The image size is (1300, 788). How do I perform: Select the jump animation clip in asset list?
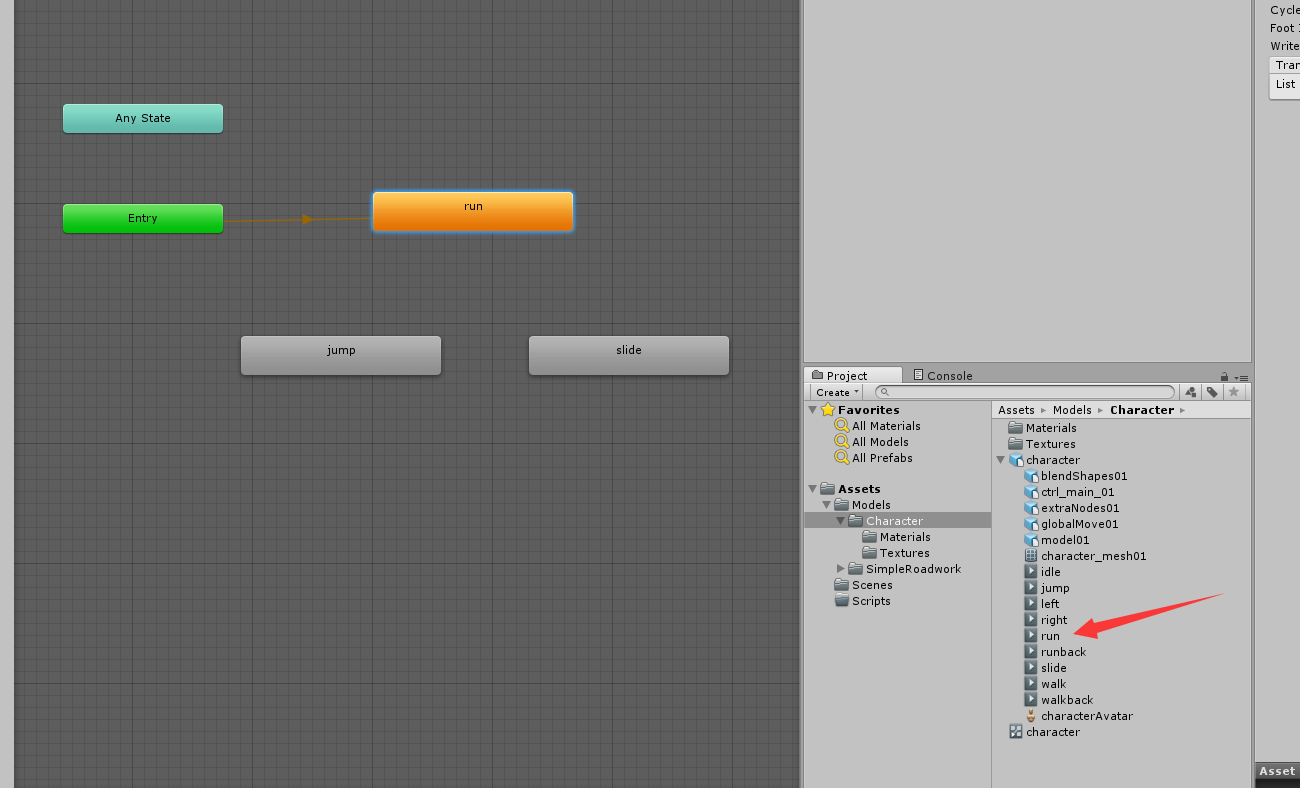1047,588
